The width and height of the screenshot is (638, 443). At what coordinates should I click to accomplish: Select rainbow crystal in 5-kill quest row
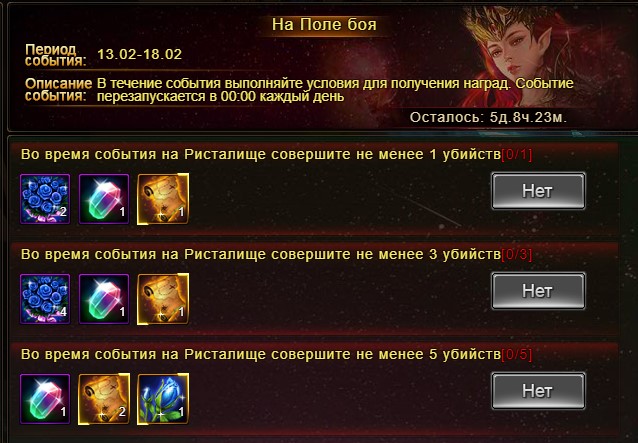coord(45,399)
